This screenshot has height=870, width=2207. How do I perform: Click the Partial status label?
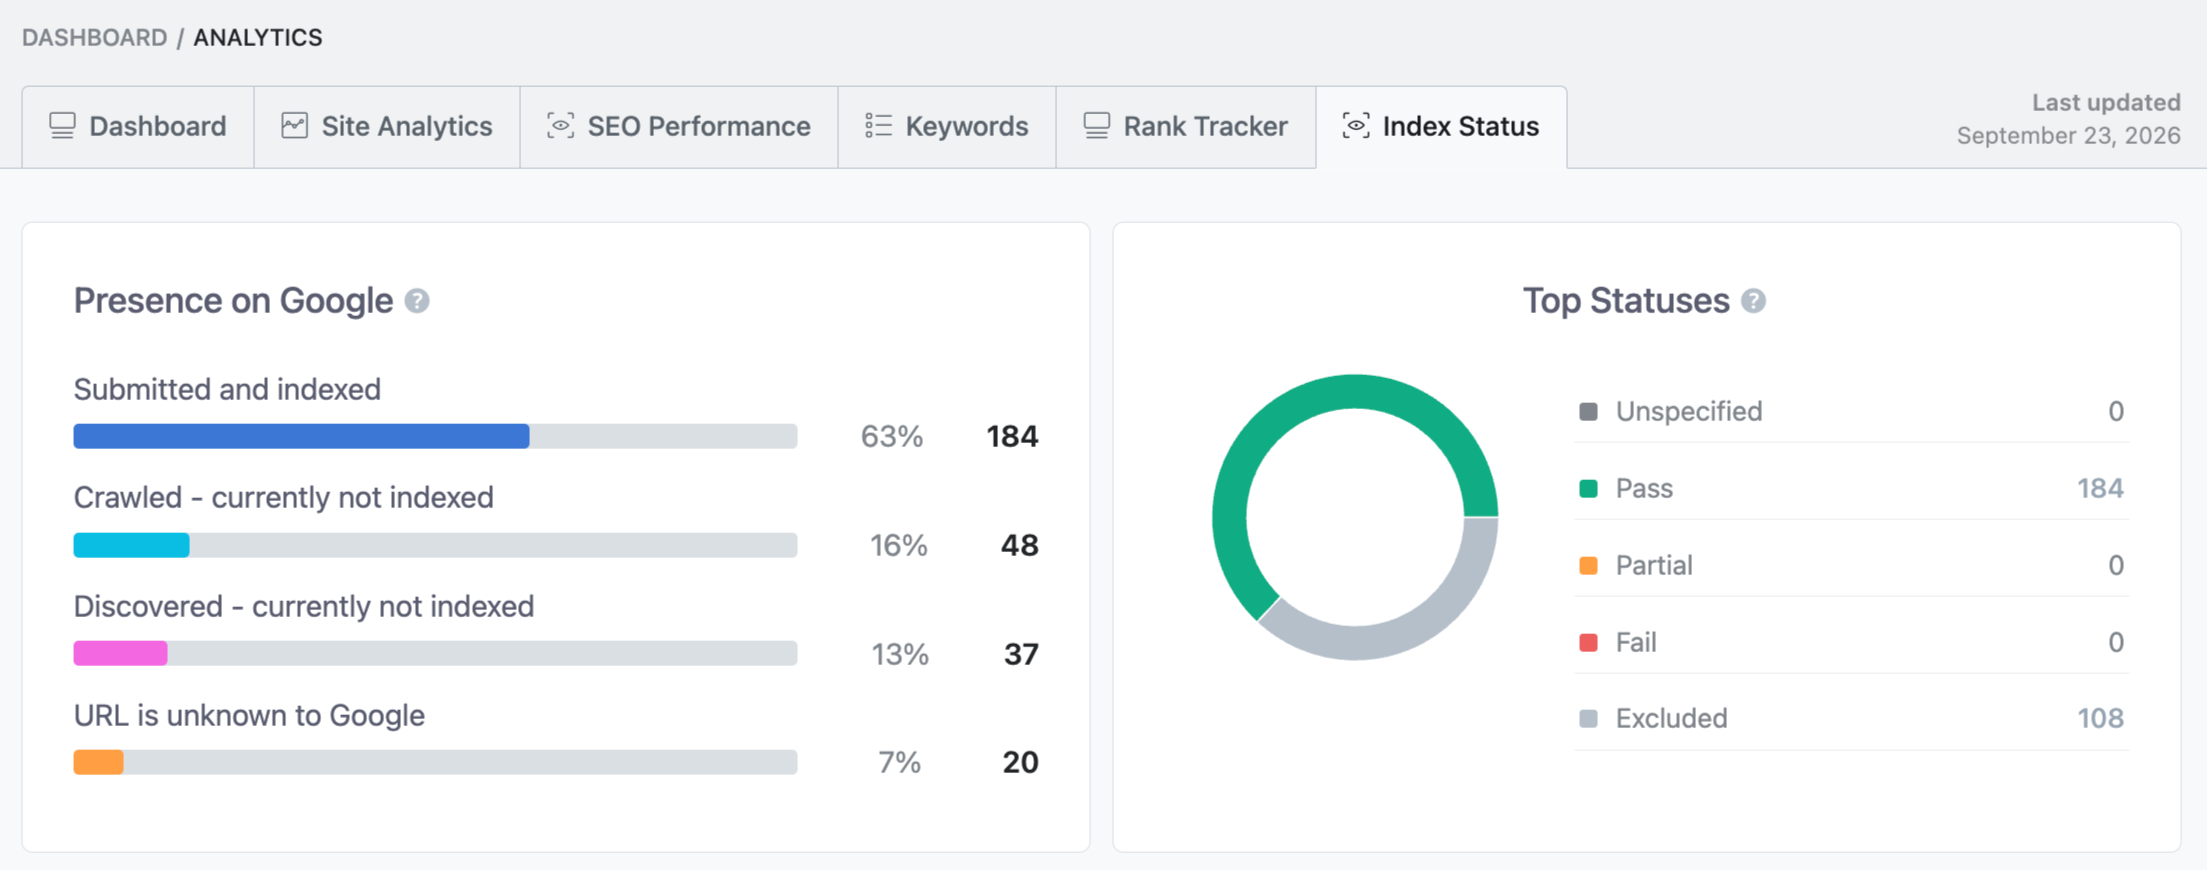tap(1654, 566)
